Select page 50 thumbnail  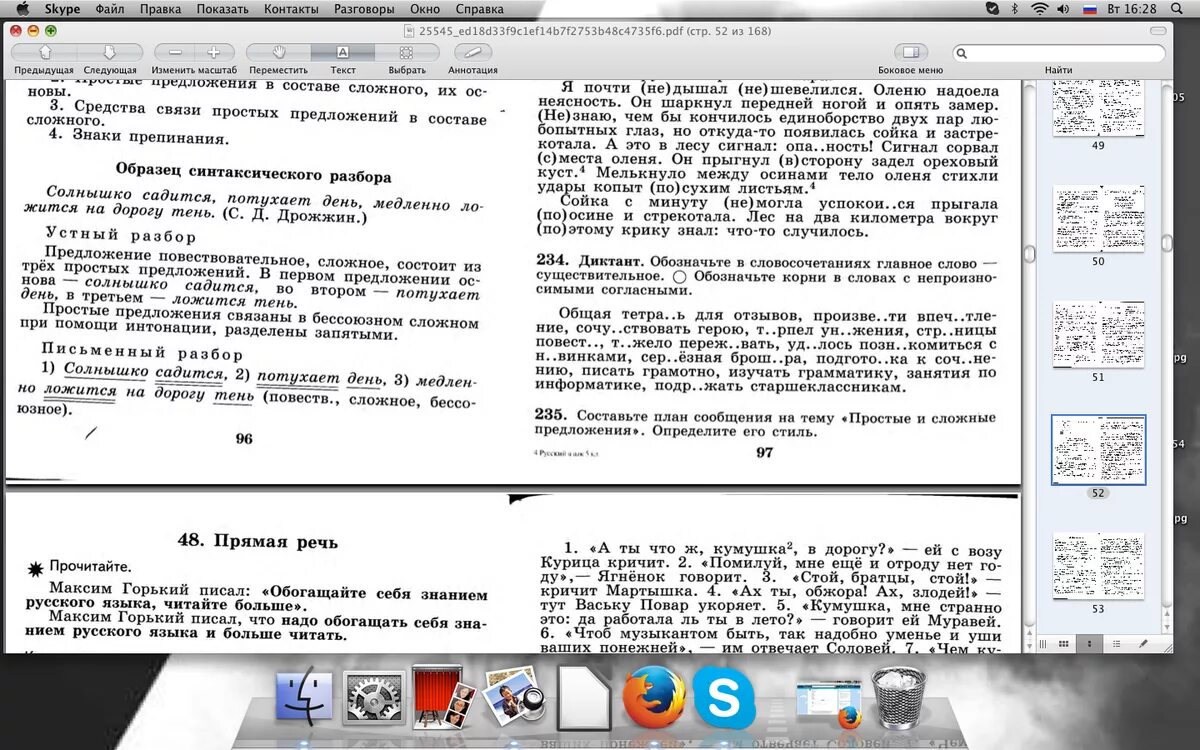point(1098,219)
